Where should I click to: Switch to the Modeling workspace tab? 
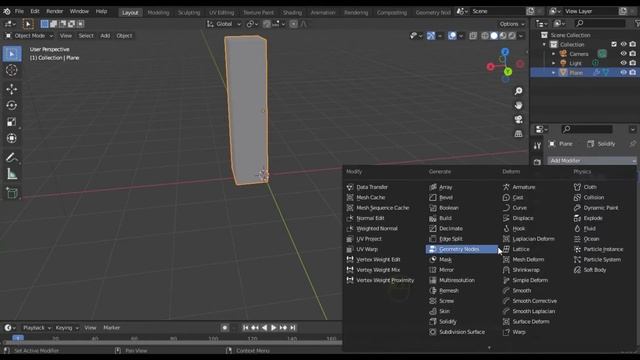pos(158,13)
